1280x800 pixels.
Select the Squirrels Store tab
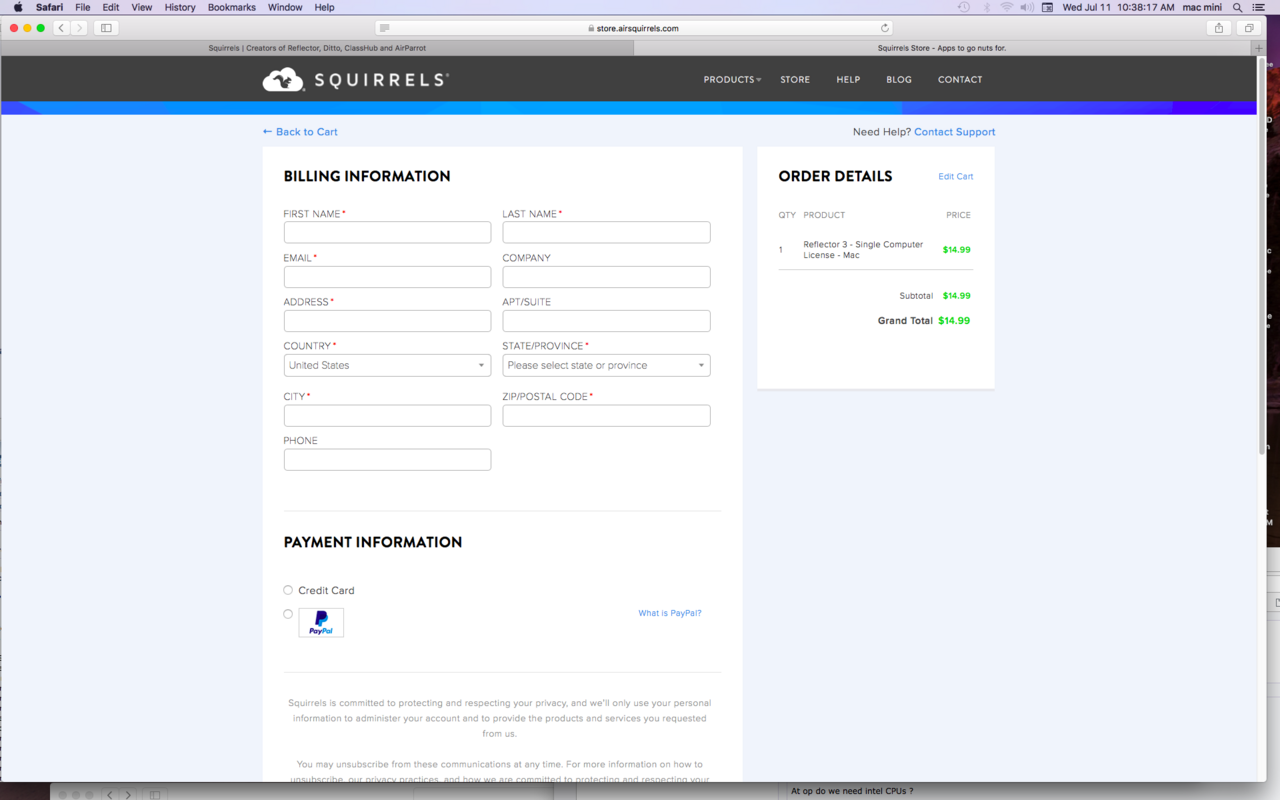click(943, 48)
